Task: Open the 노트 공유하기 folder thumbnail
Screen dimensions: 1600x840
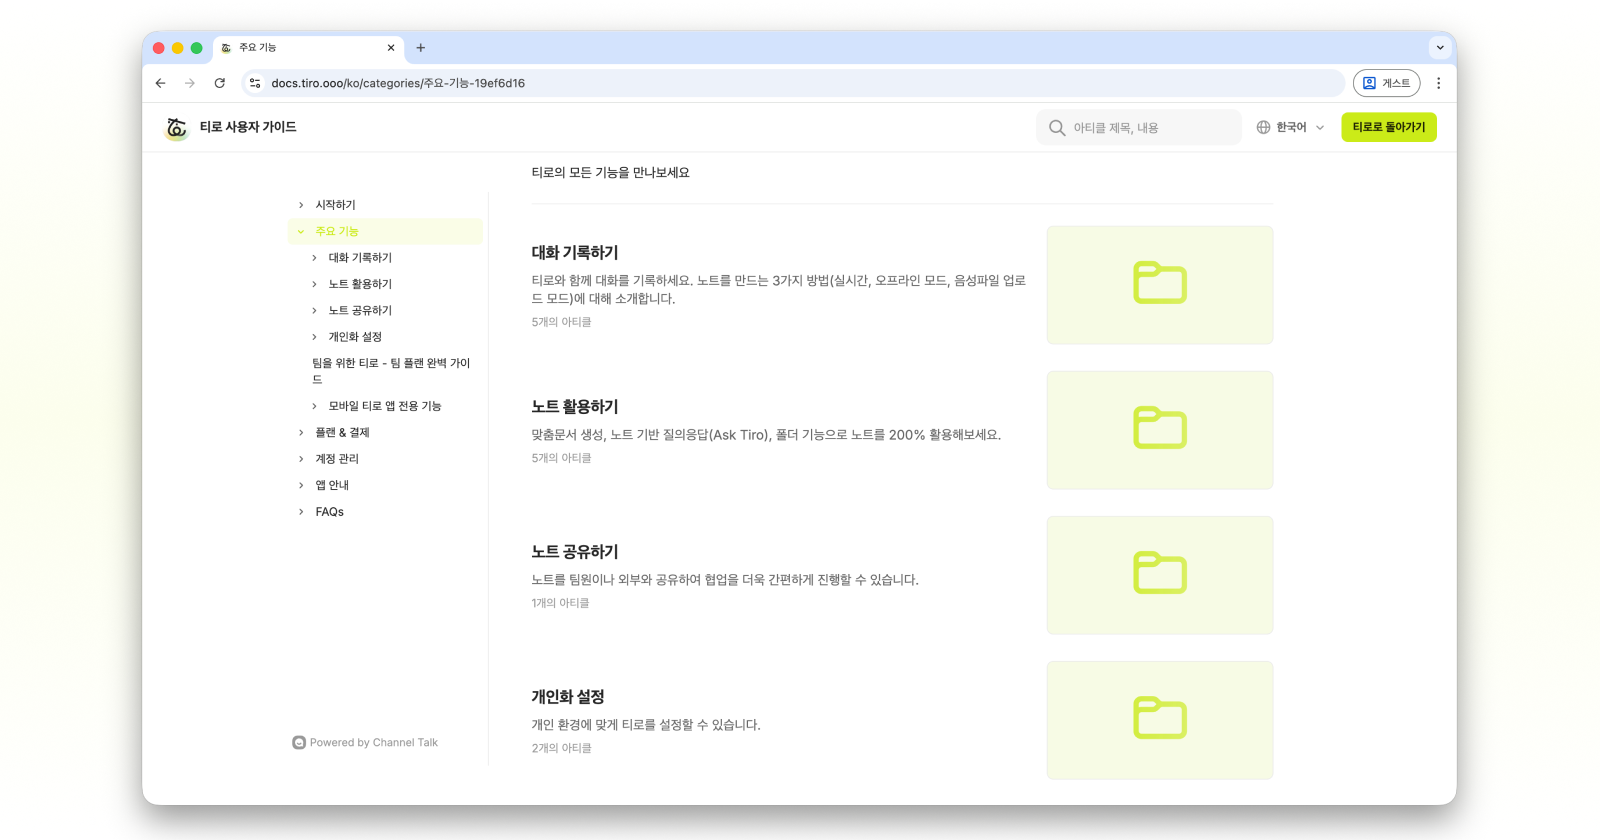Action: coord(1160,575)
